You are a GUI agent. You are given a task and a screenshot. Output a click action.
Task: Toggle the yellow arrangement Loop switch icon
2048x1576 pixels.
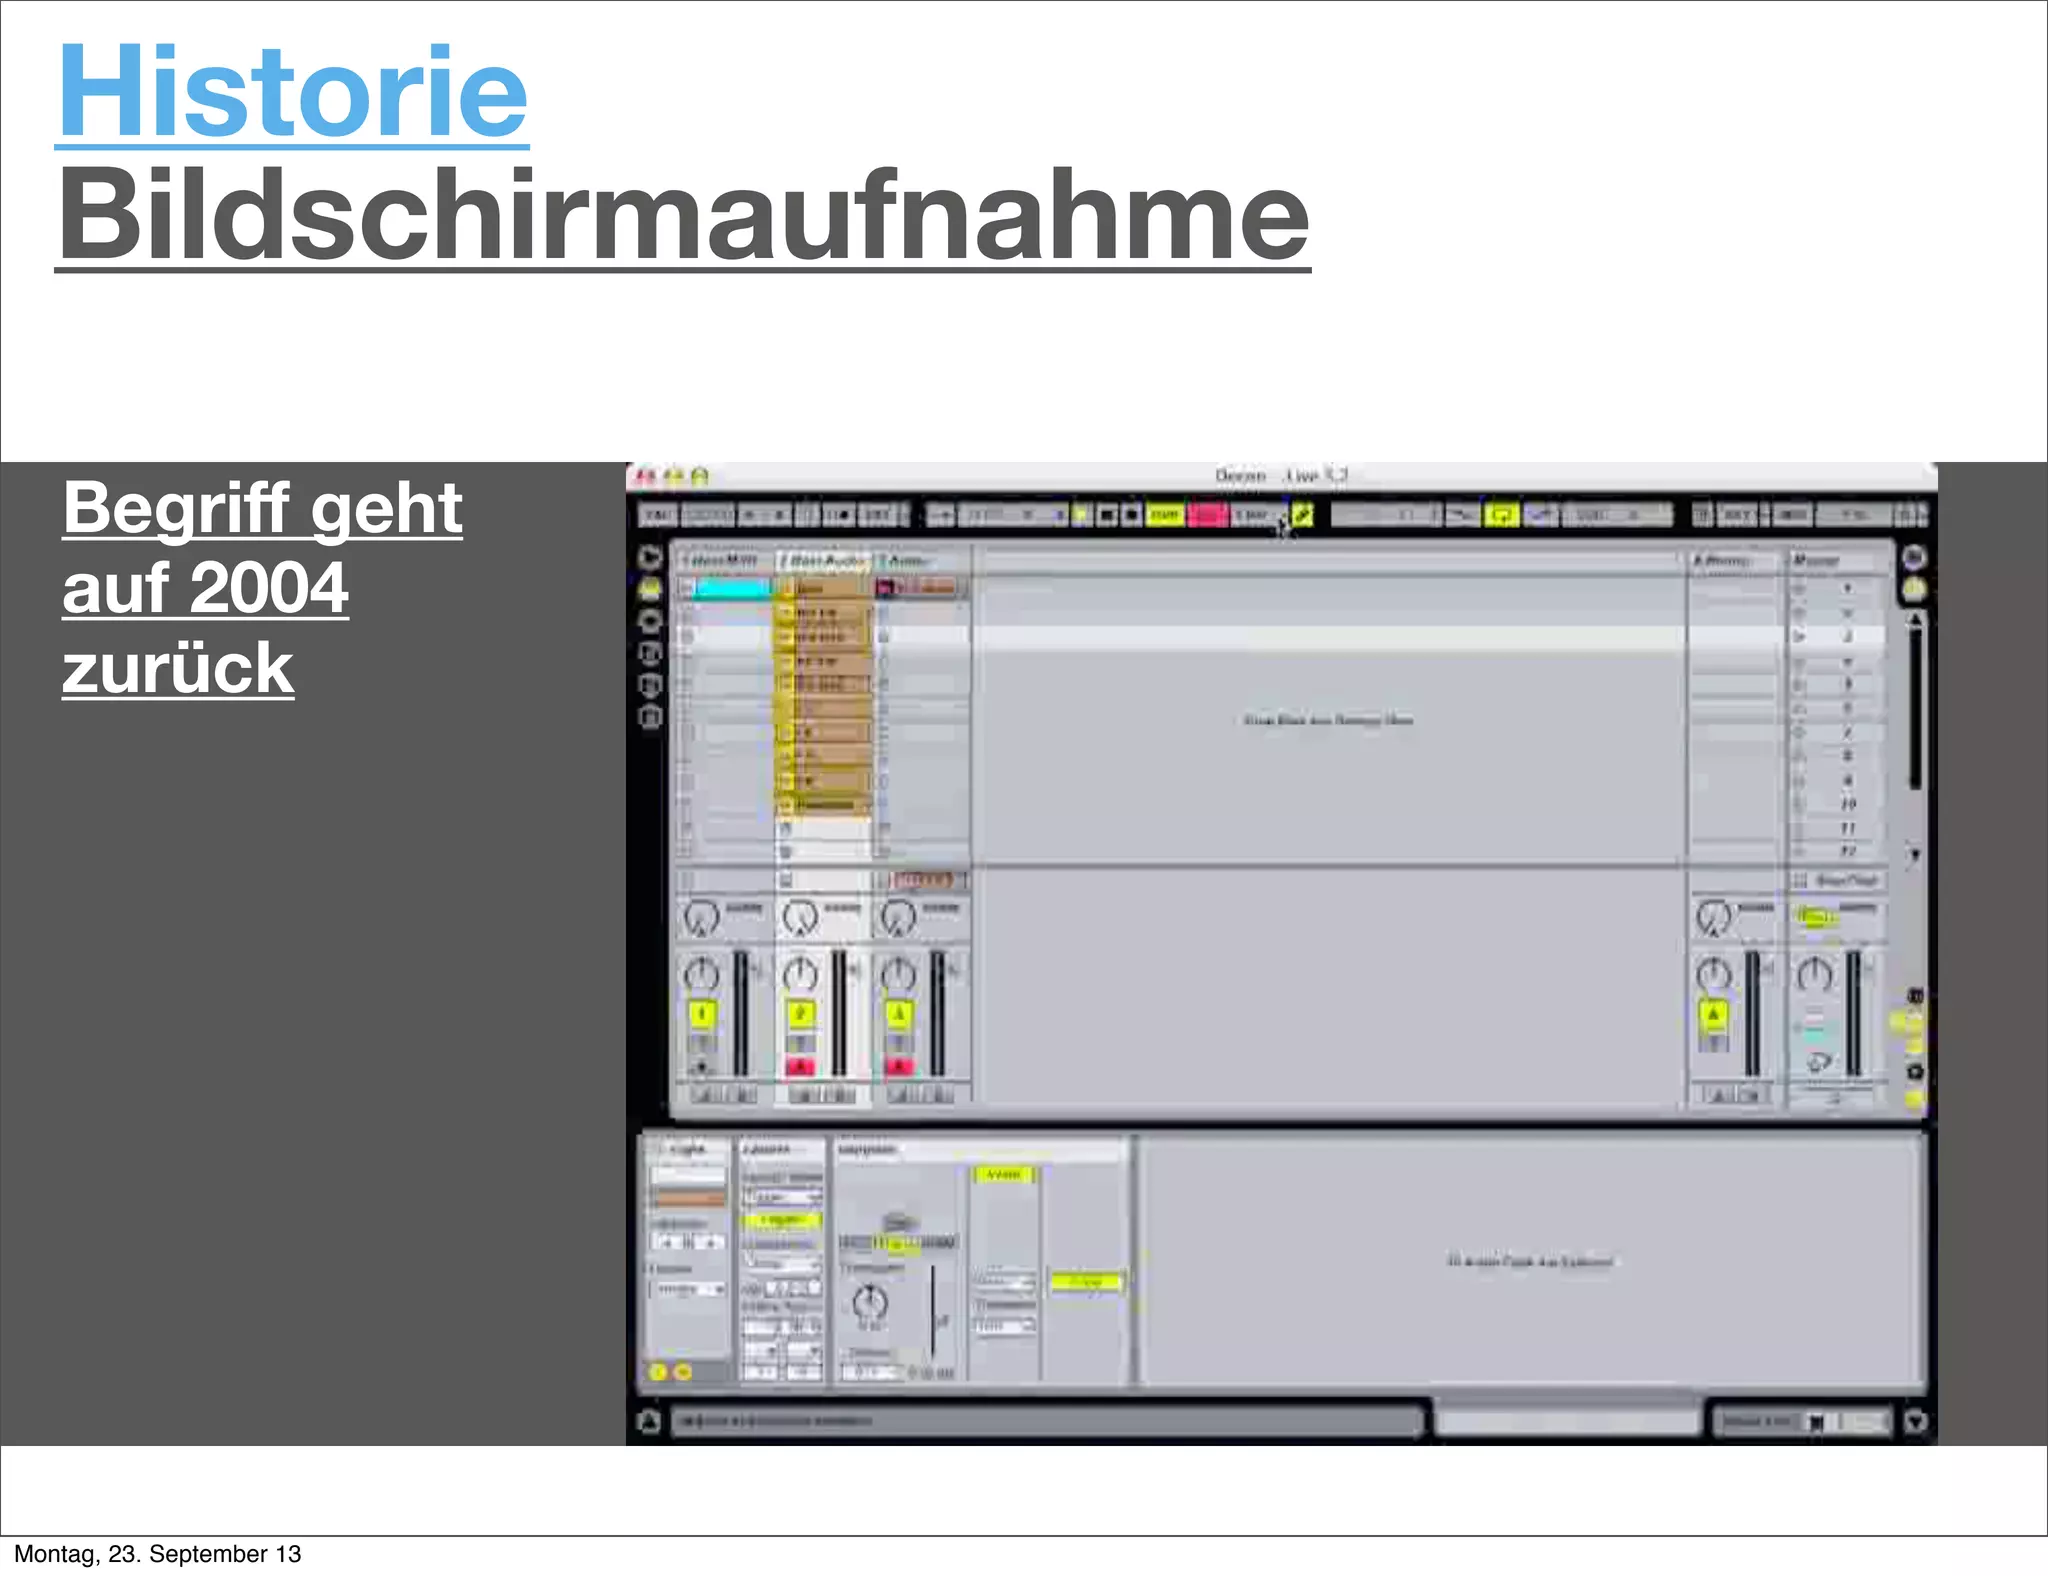(1501, 515)
